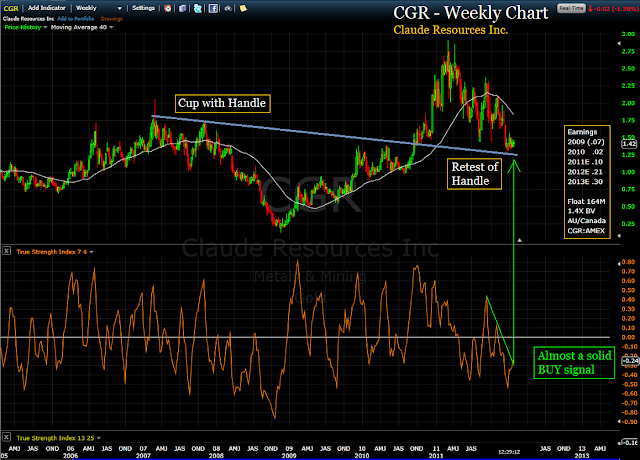
Task: Click the cube icon in the toolbar
Action: click(183, 8)
